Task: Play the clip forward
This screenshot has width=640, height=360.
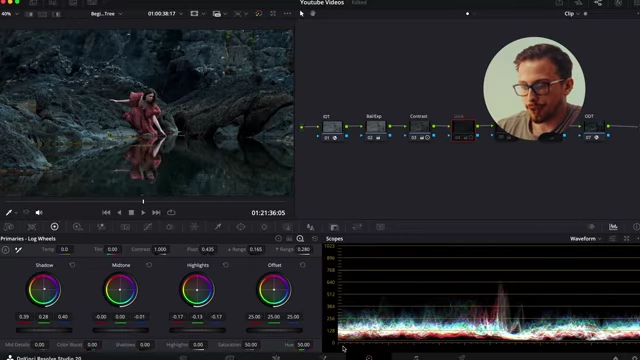Action: [x=143, y=212]
